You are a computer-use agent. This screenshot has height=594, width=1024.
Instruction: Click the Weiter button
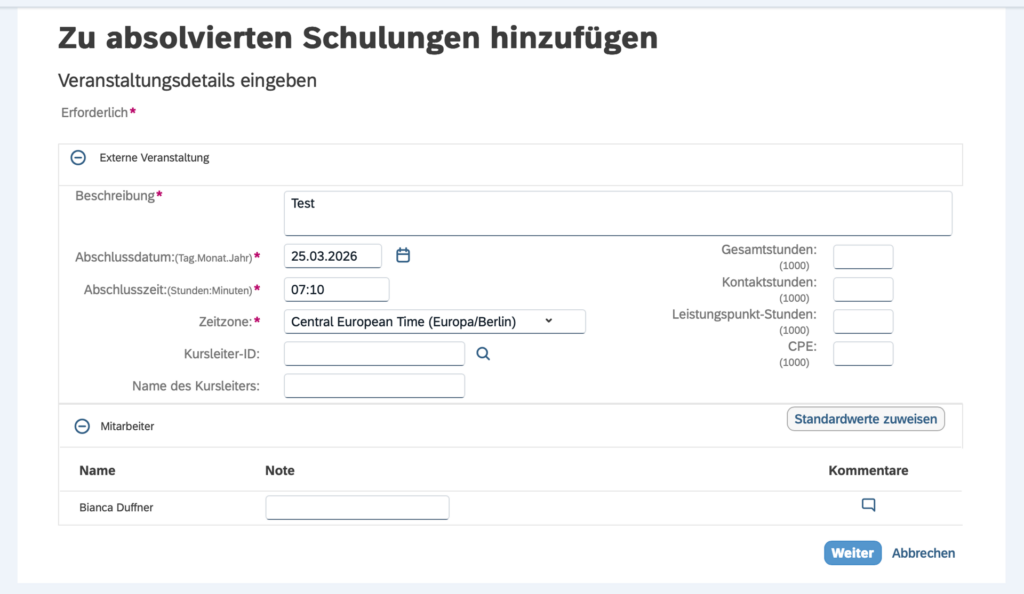click(852, 553)
